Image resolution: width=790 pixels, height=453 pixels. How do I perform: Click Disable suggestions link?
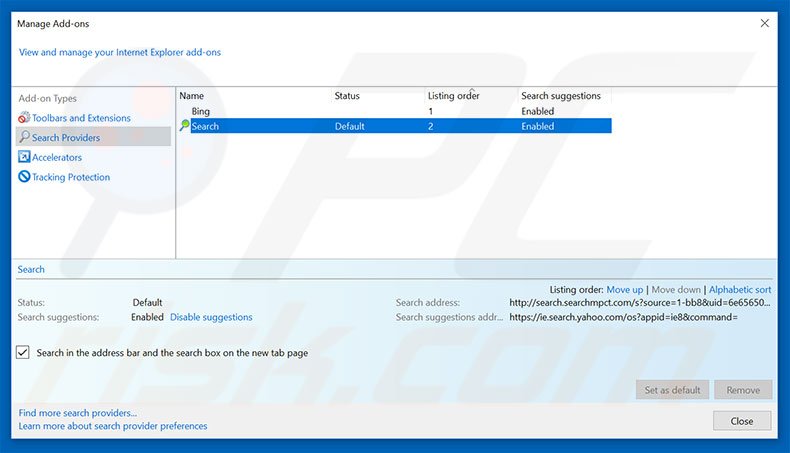[211, 317]
